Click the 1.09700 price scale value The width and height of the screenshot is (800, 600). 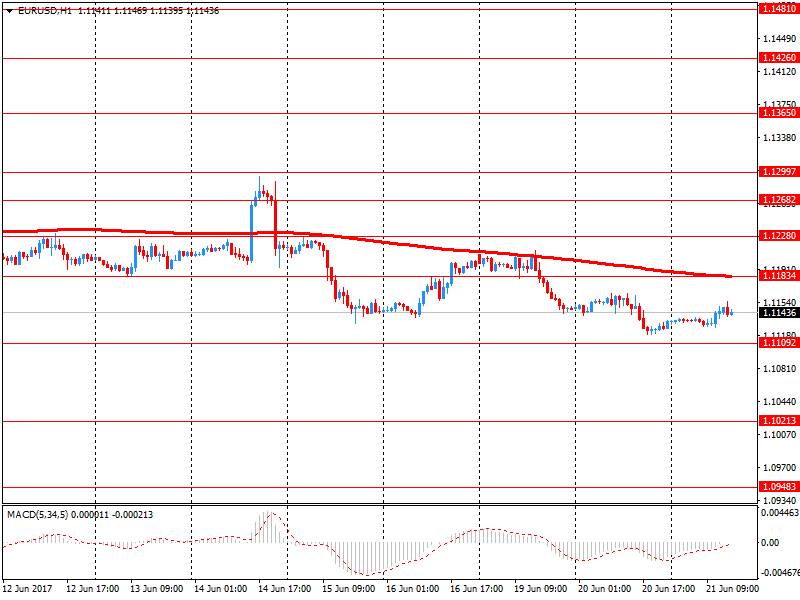tap(779, 468)
